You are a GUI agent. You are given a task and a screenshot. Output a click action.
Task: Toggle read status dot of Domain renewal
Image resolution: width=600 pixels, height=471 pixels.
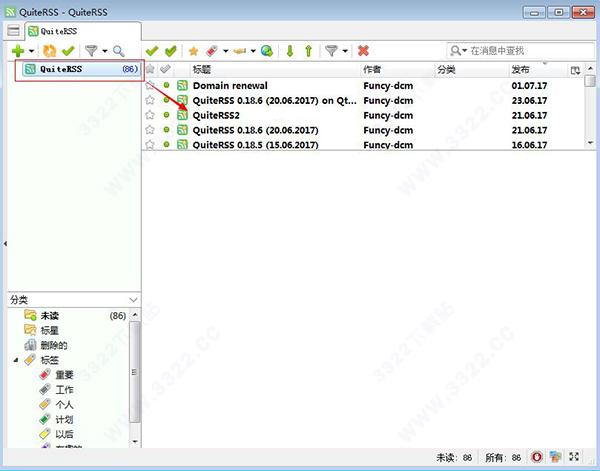click(166, 85)
